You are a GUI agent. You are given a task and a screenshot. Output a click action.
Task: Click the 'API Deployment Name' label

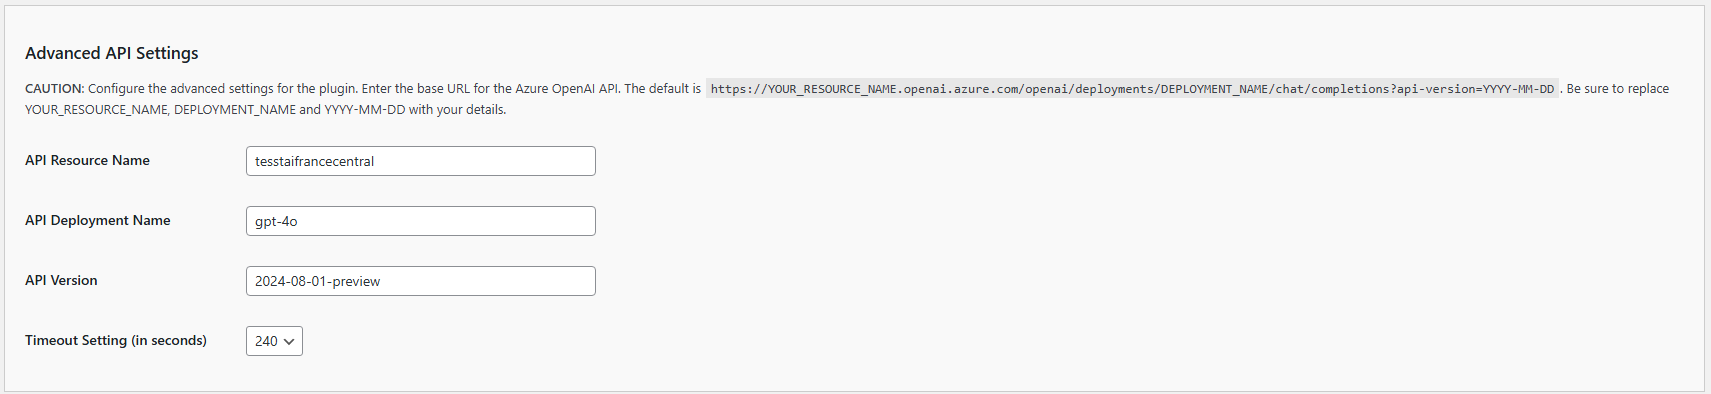point(98,220)
